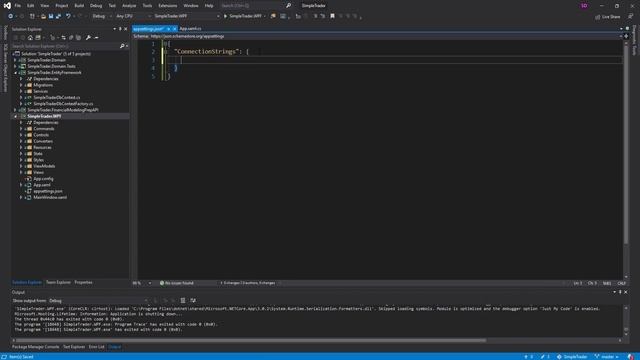Click the Solution Explorer wrench Properties icon

[x=88, y=38]
